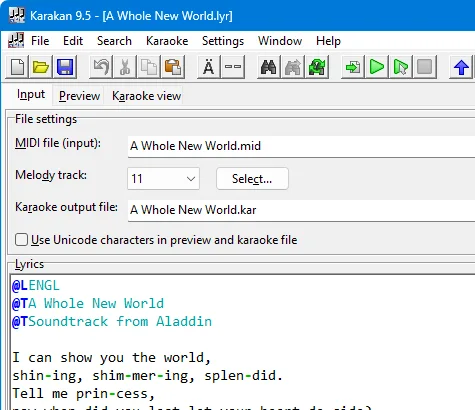475x410 pixels.
Task: Switch to the Karaoke view tab
Action: [146, 96]
